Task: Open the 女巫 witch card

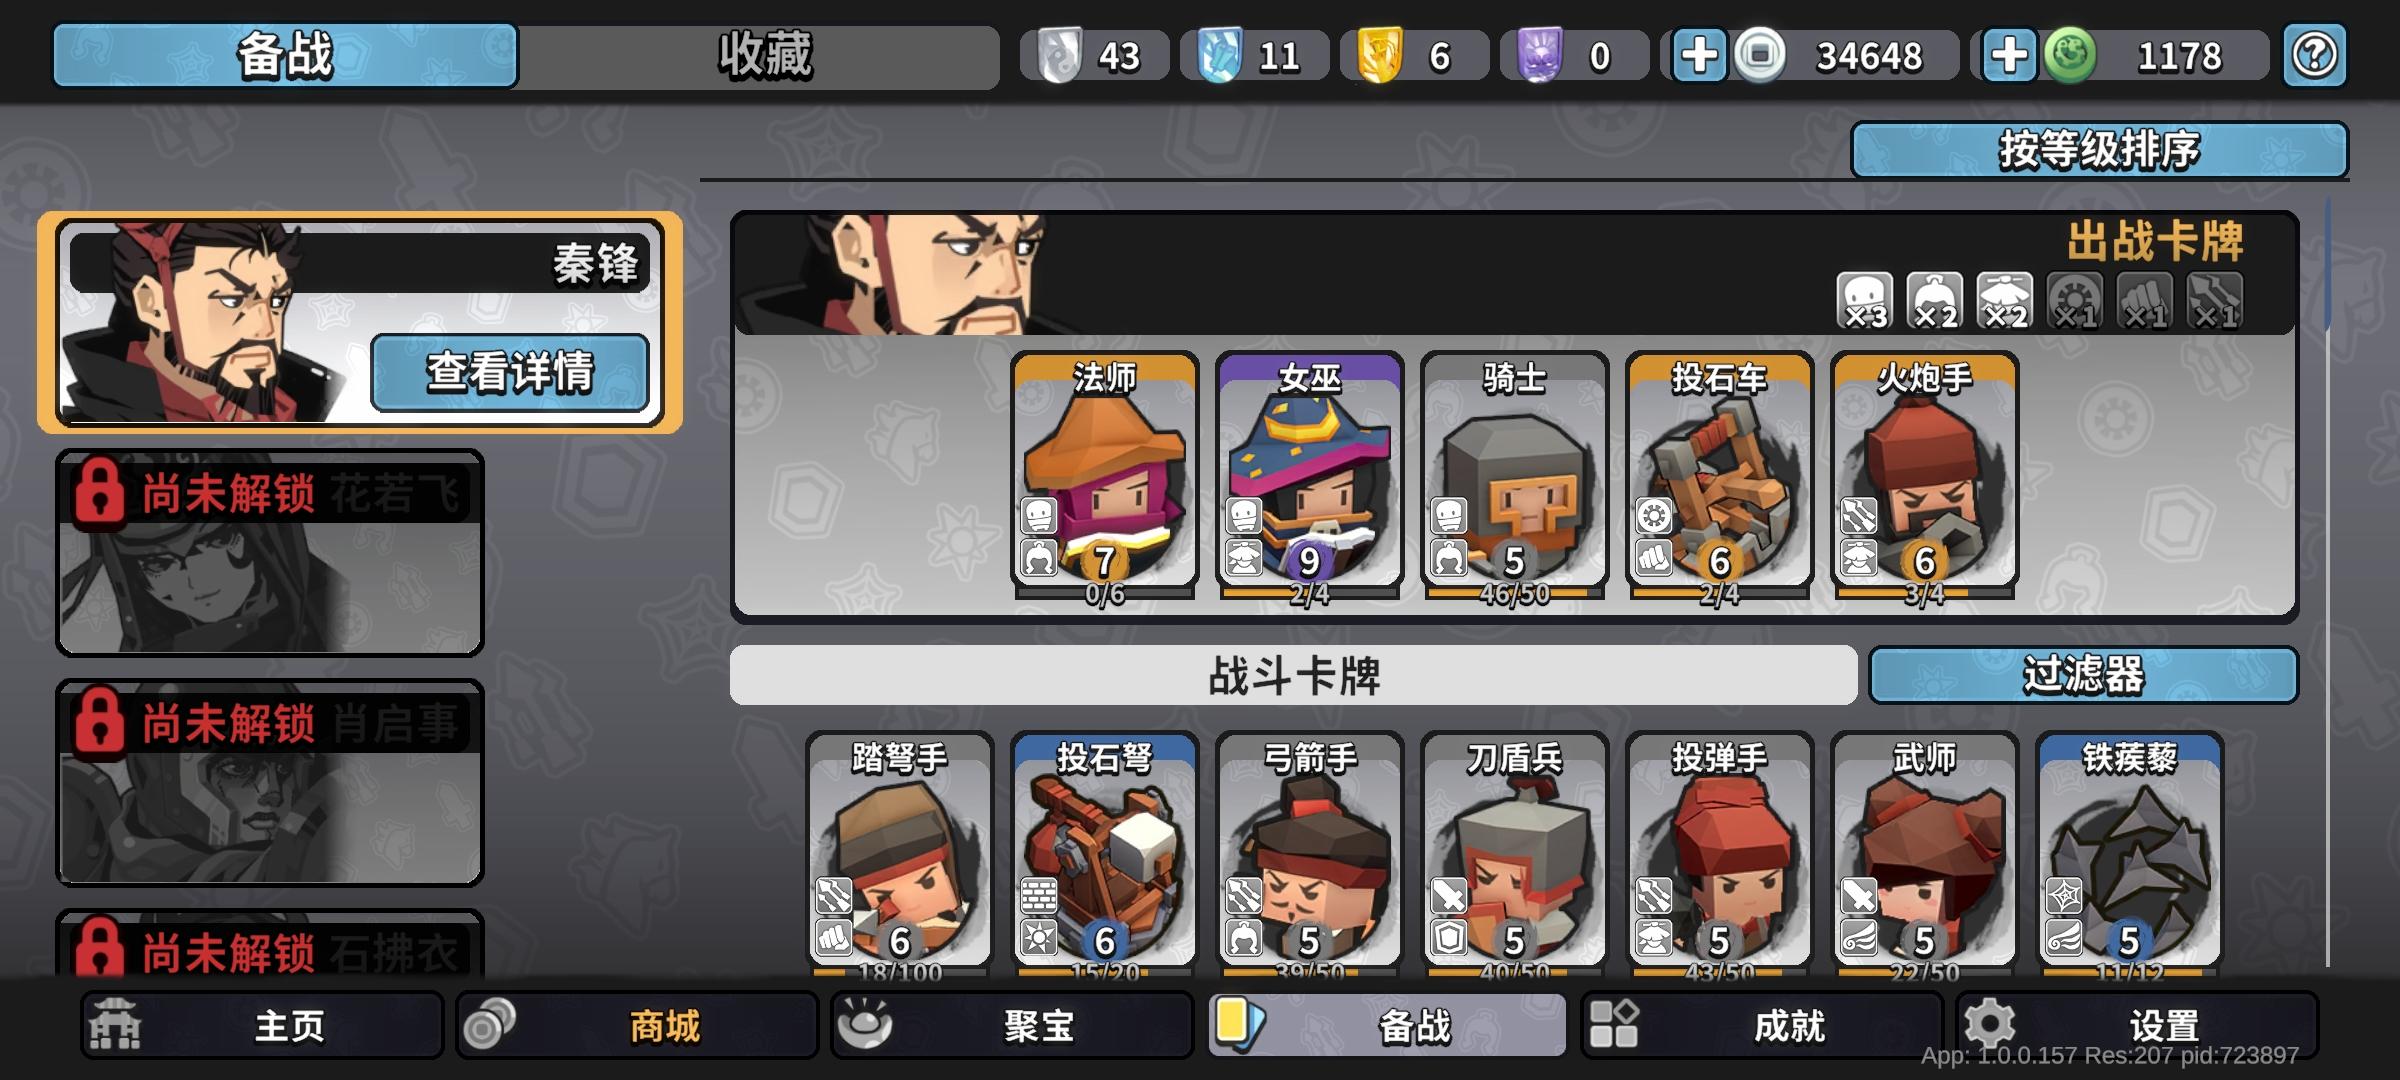Action: 1309,477
